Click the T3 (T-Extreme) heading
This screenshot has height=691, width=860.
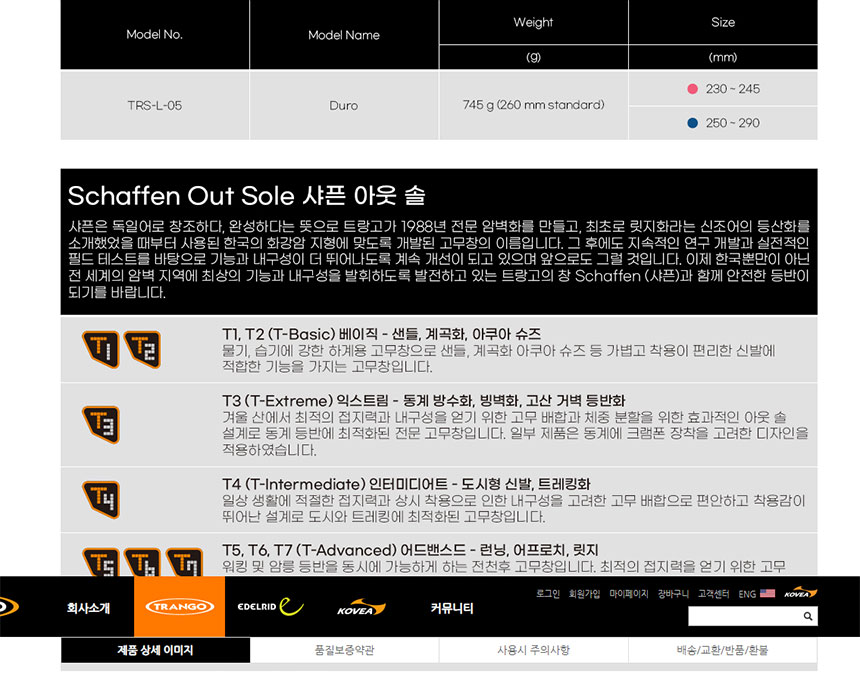424,400
